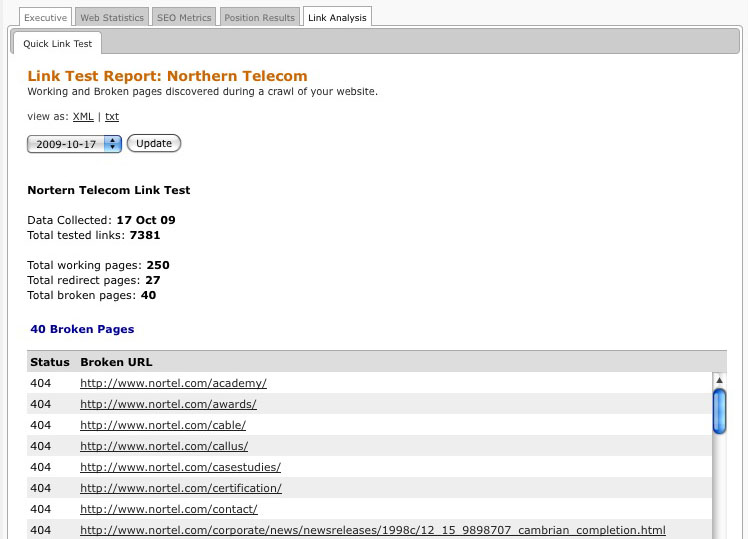
Task: Select the 404 status in the academy row
Action: pos(41,383)
